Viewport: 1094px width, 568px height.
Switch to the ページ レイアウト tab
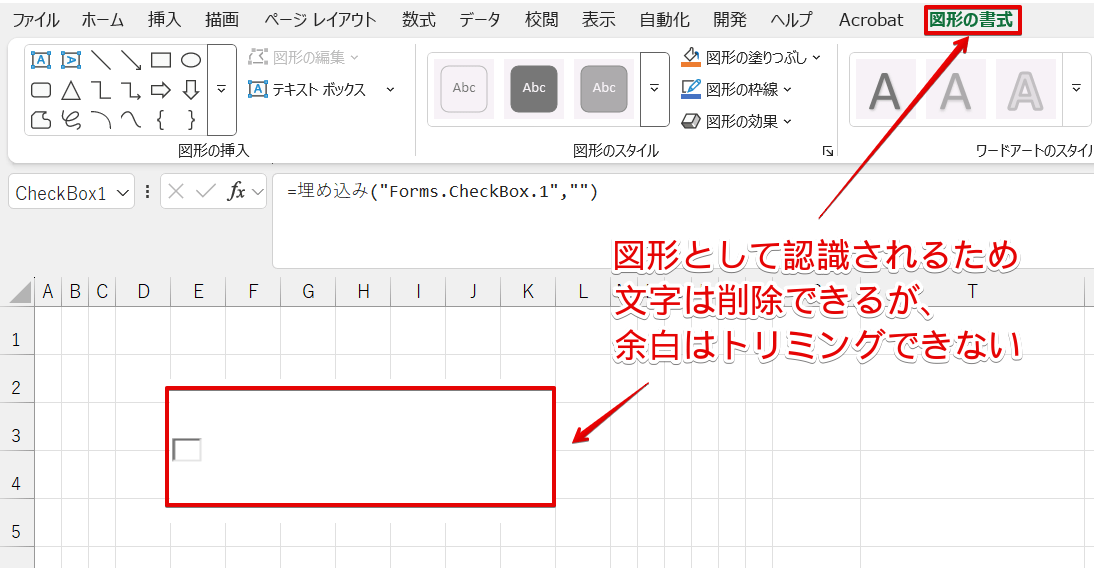tap(320, 20)
